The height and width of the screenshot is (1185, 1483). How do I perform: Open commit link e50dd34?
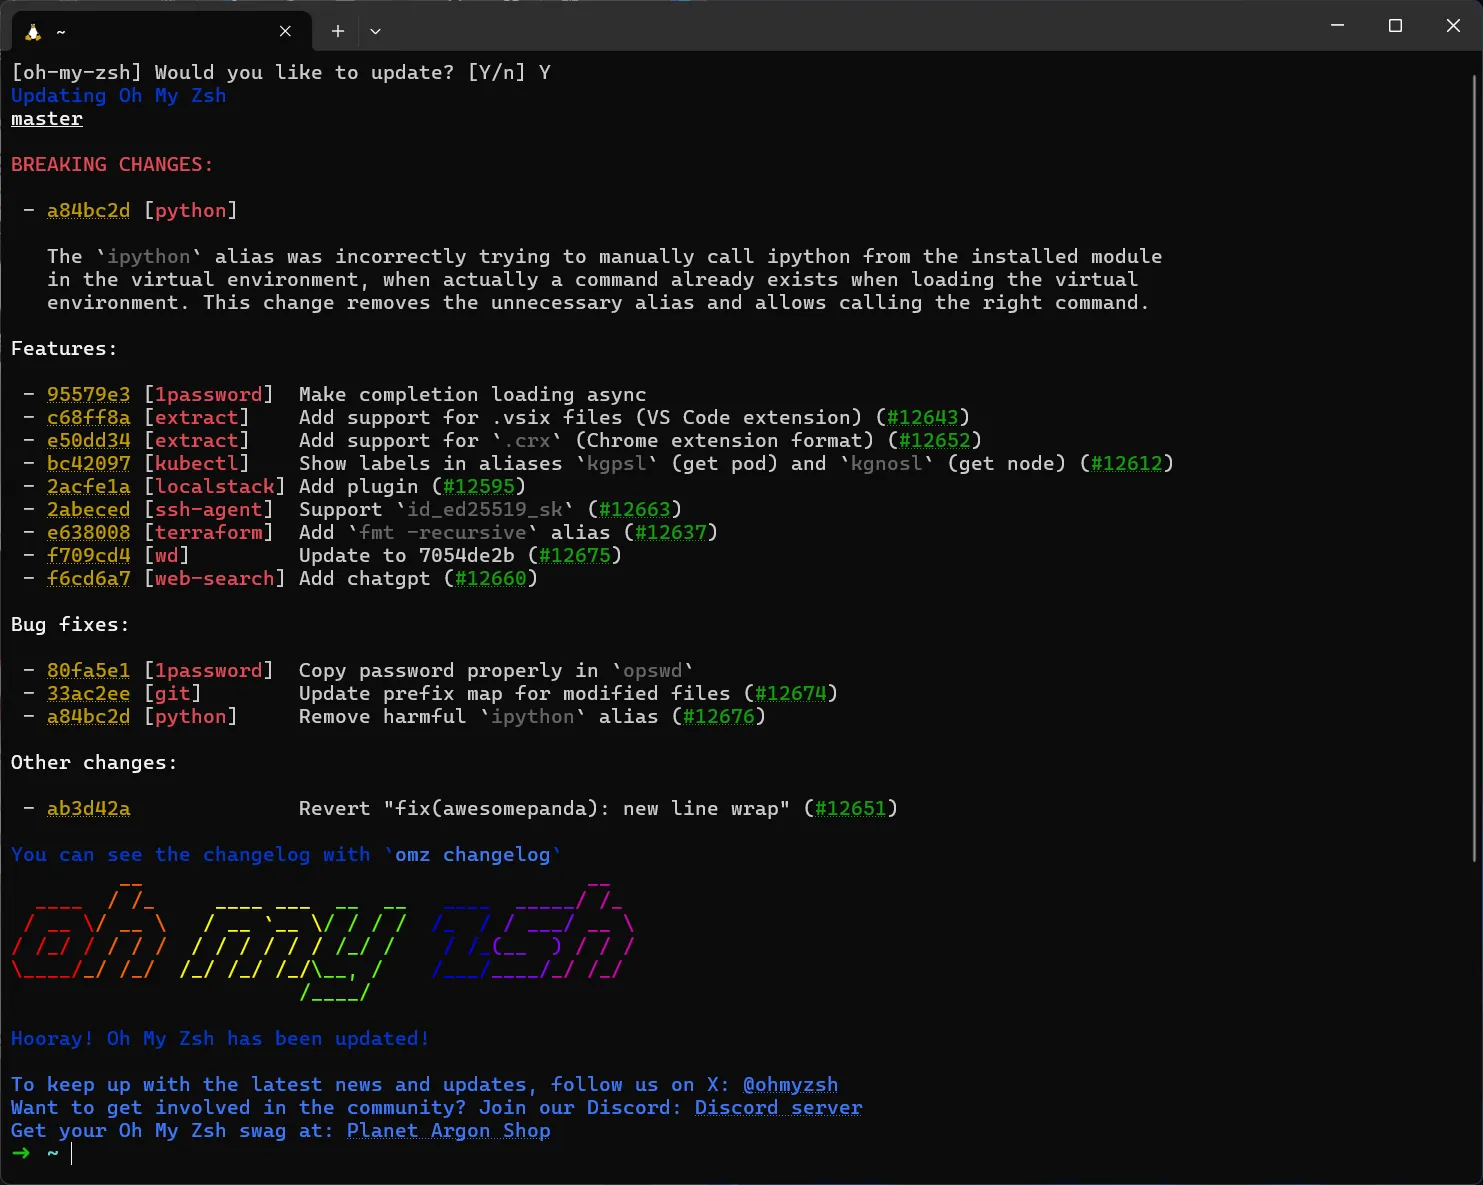click(88, 440)
